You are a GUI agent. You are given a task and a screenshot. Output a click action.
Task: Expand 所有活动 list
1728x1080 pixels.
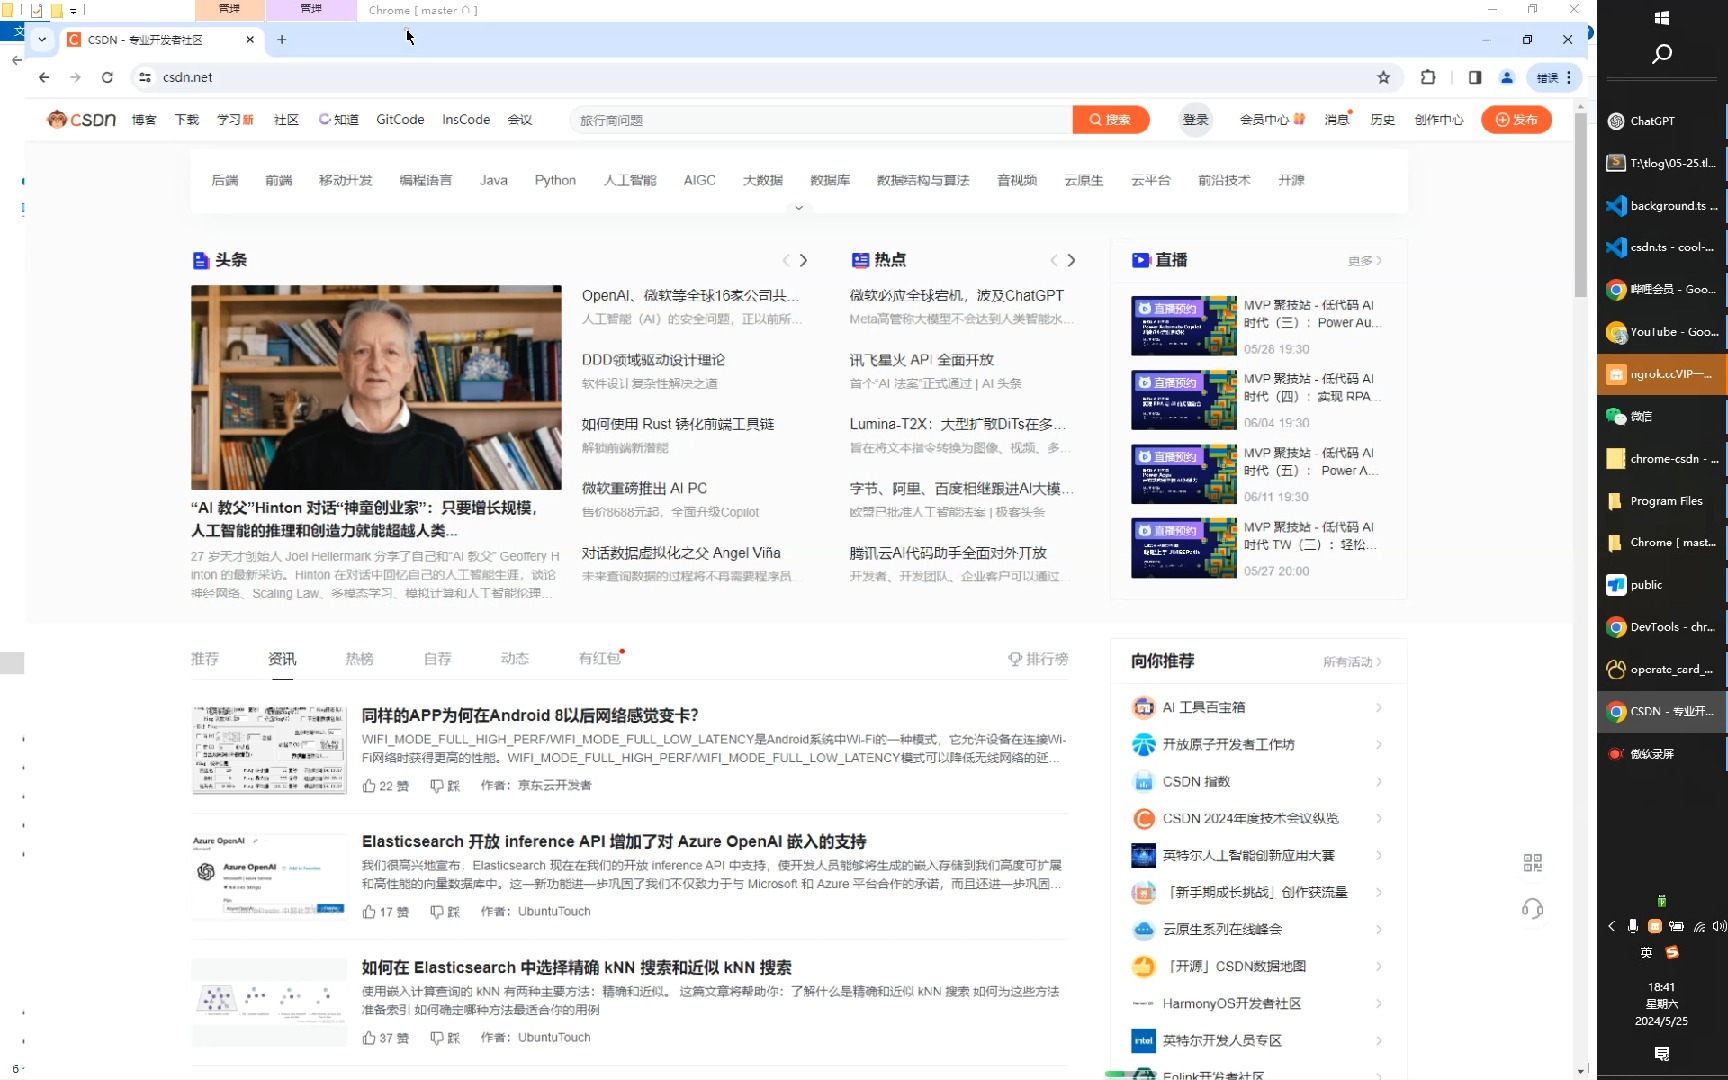[x=1352, y=662]
